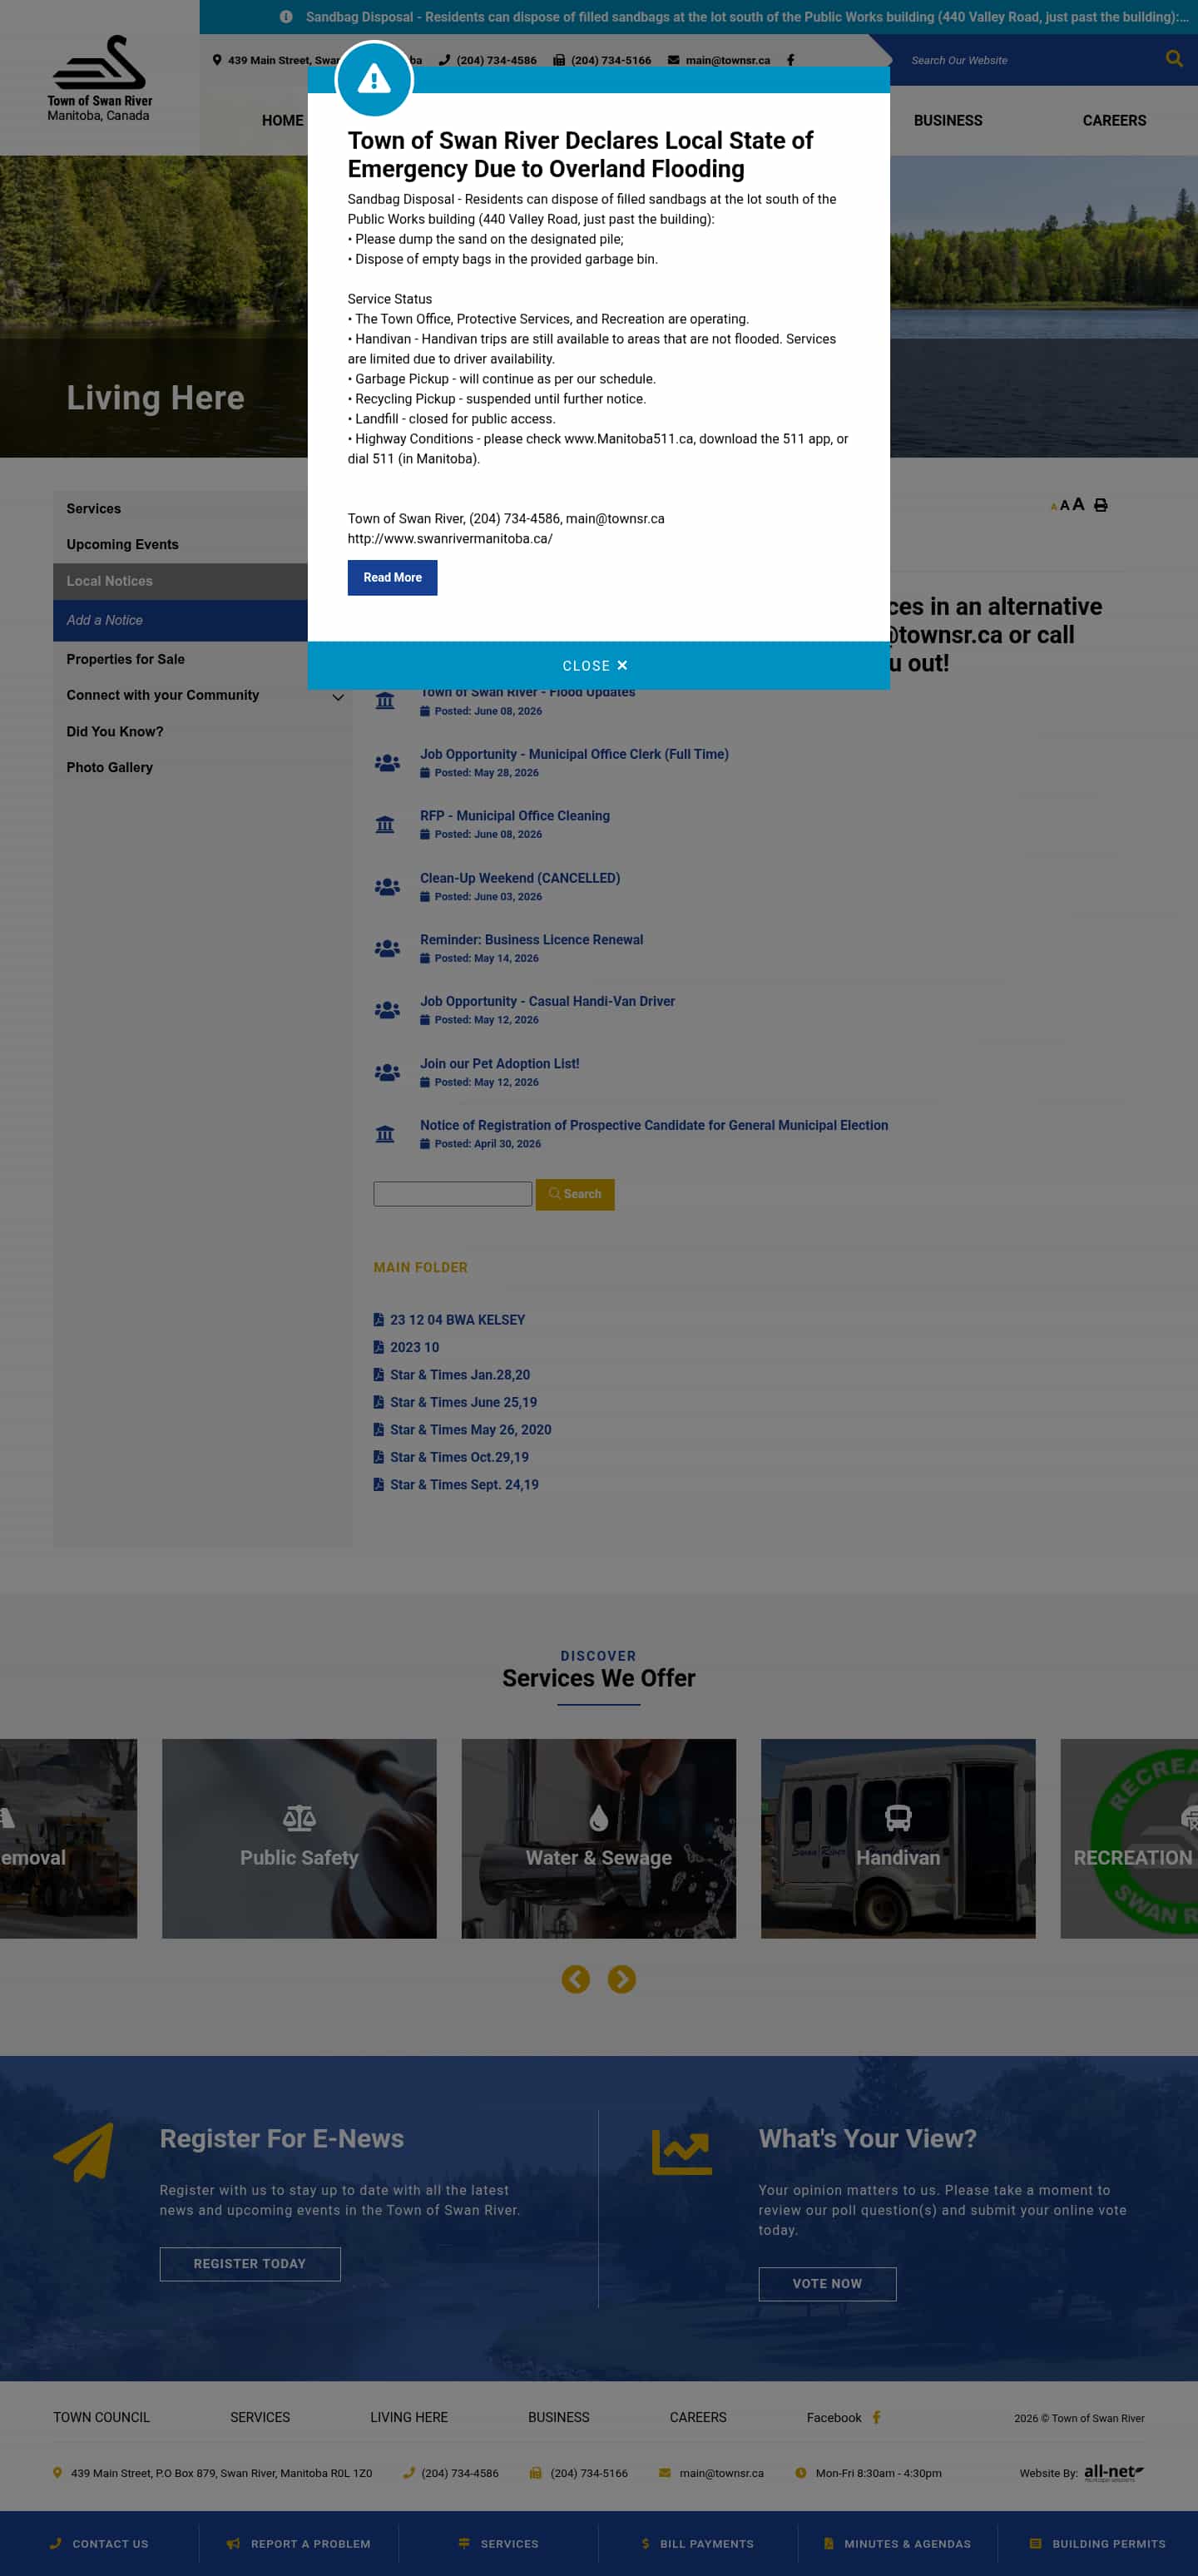
Task: Open Photo Gallery sidebar item
Action: (x=109, y=767)
